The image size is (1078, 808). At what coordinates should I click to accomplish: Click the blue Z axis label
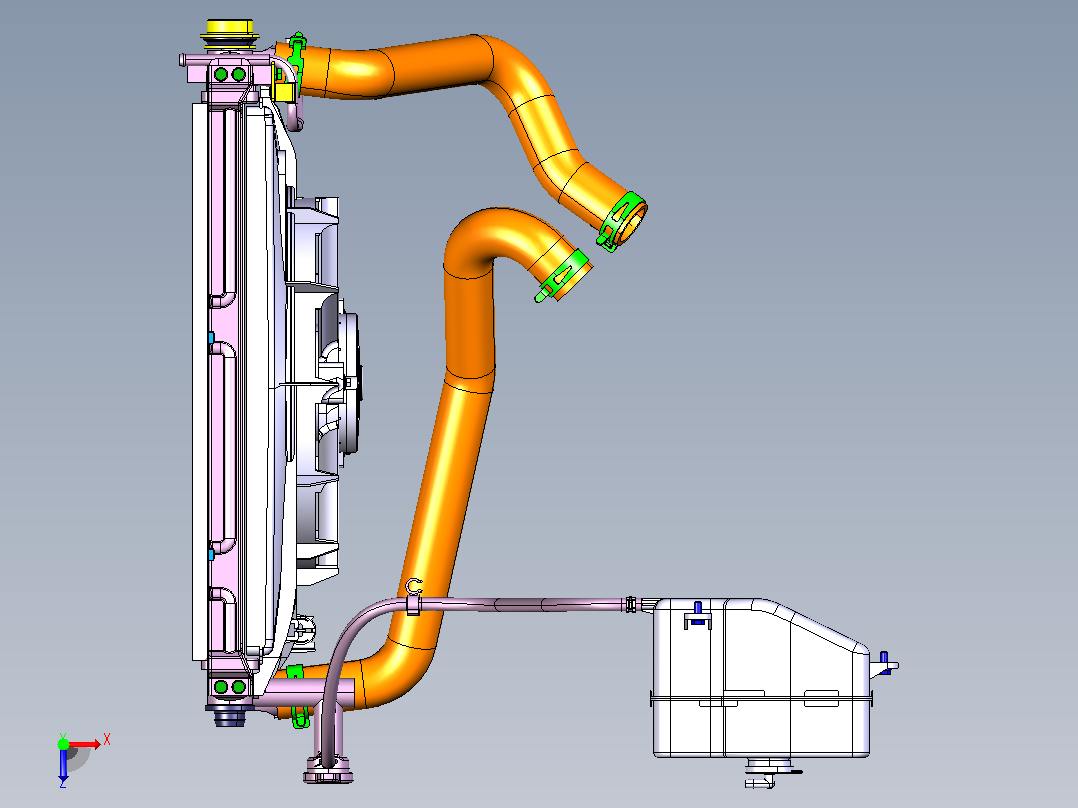pyautogui.click(x=63, y=783)
